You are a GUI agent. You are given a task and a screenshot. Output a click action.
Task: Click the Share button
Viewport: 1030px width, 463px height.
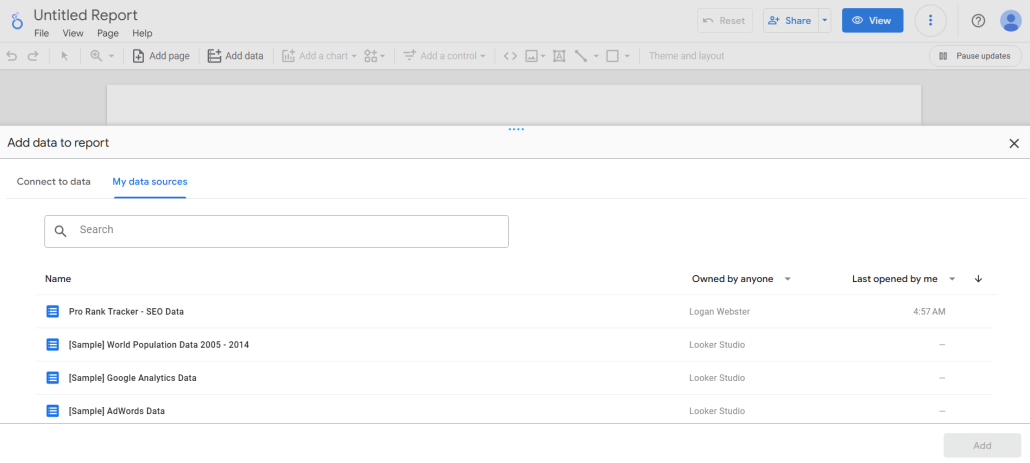pos(790,21)
